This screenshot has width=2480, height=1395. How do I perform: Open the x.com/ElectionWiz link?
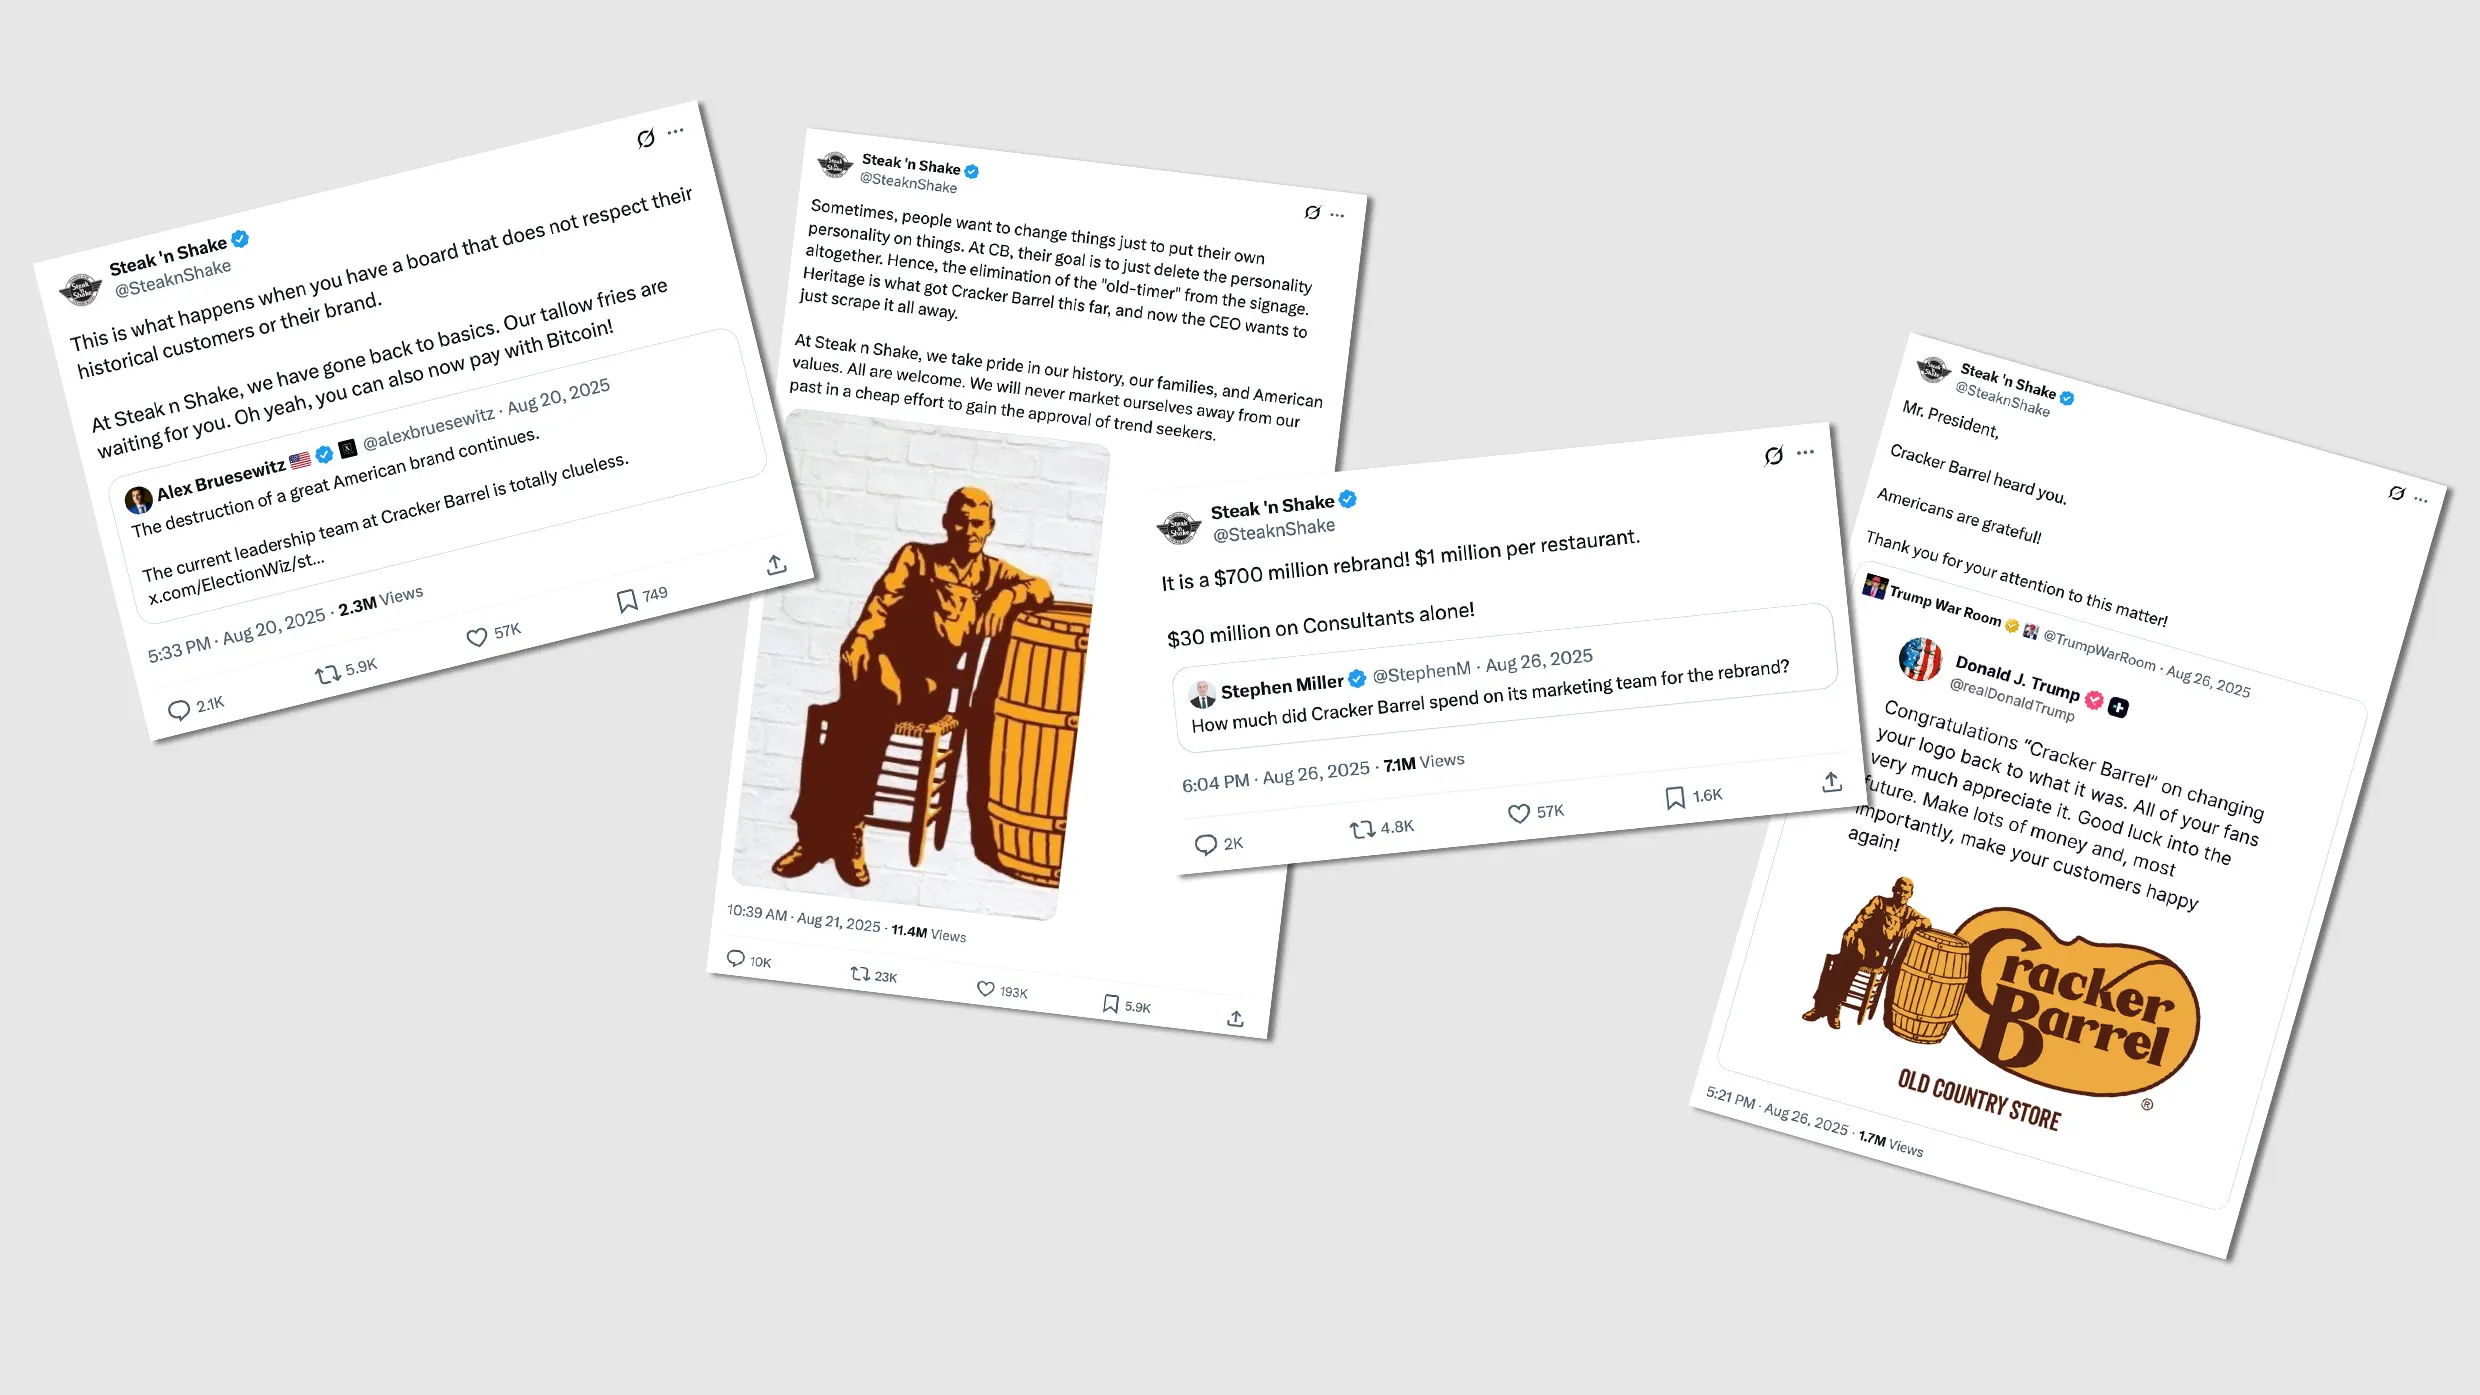[x=236, y=580]
